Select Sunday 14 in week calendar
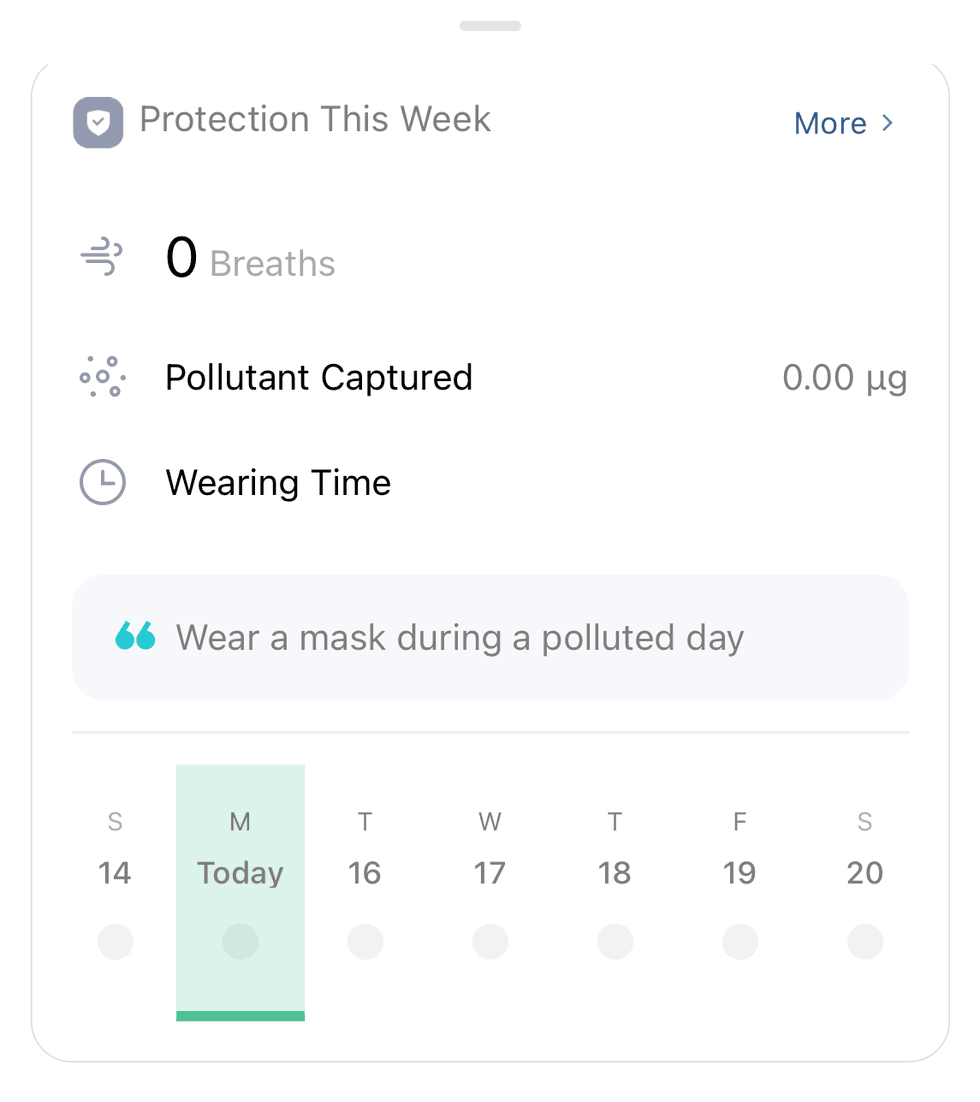Screen dimensions: 980x1102 (115, 873)
